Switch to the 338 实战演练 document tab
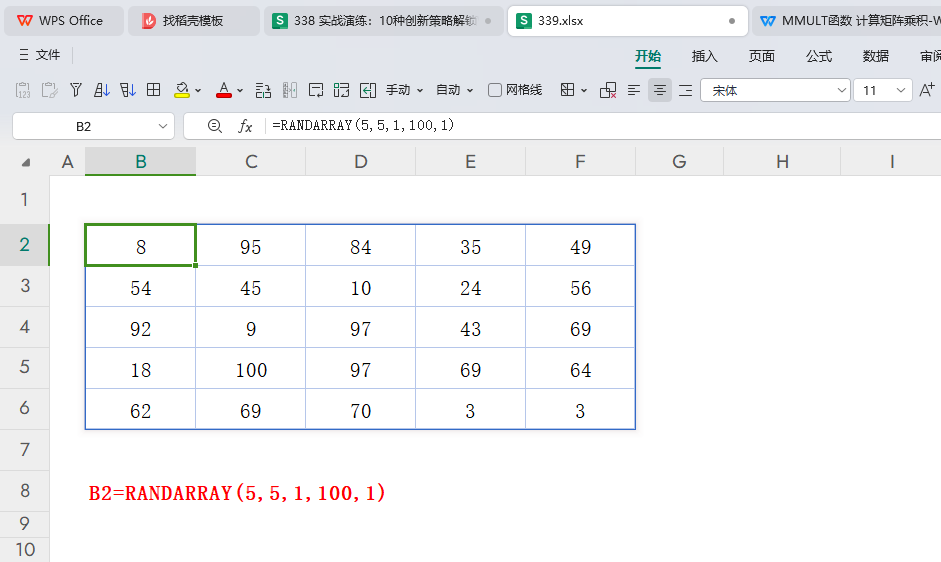The image size is (941, 562). 384,21
